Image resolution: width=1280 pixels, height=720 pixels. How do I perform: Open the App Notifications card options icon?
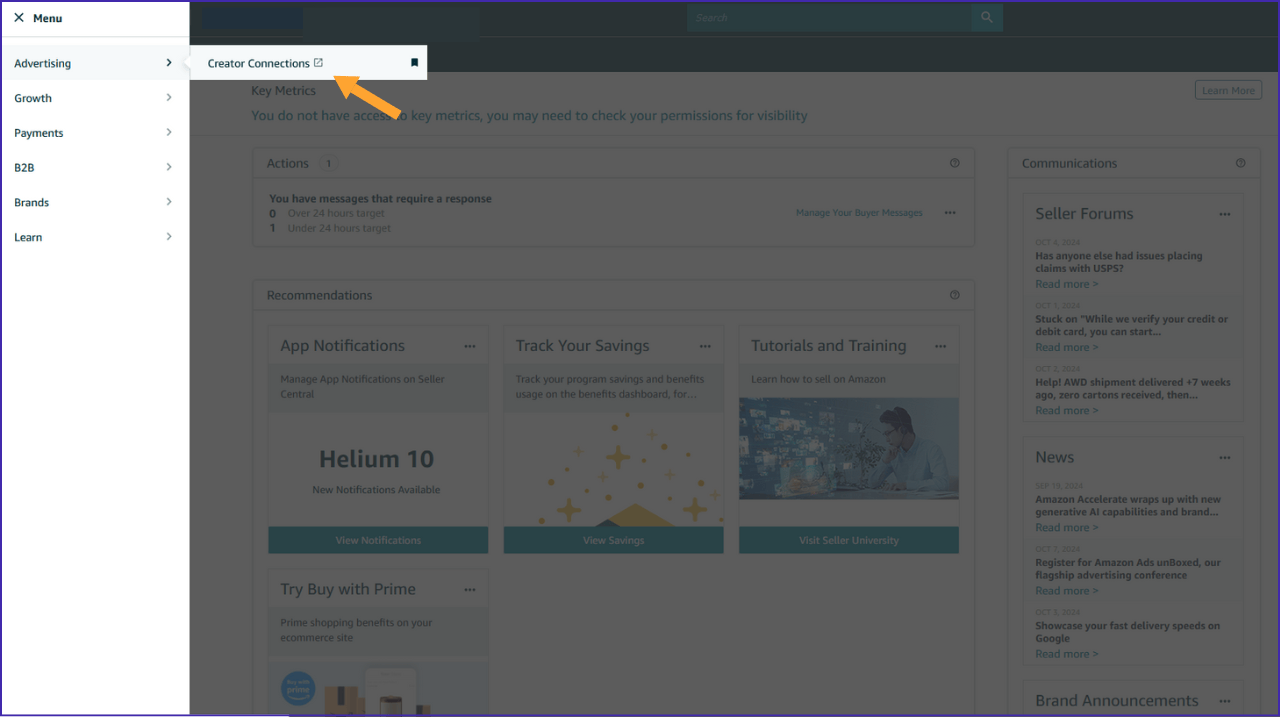pos(470,345)
